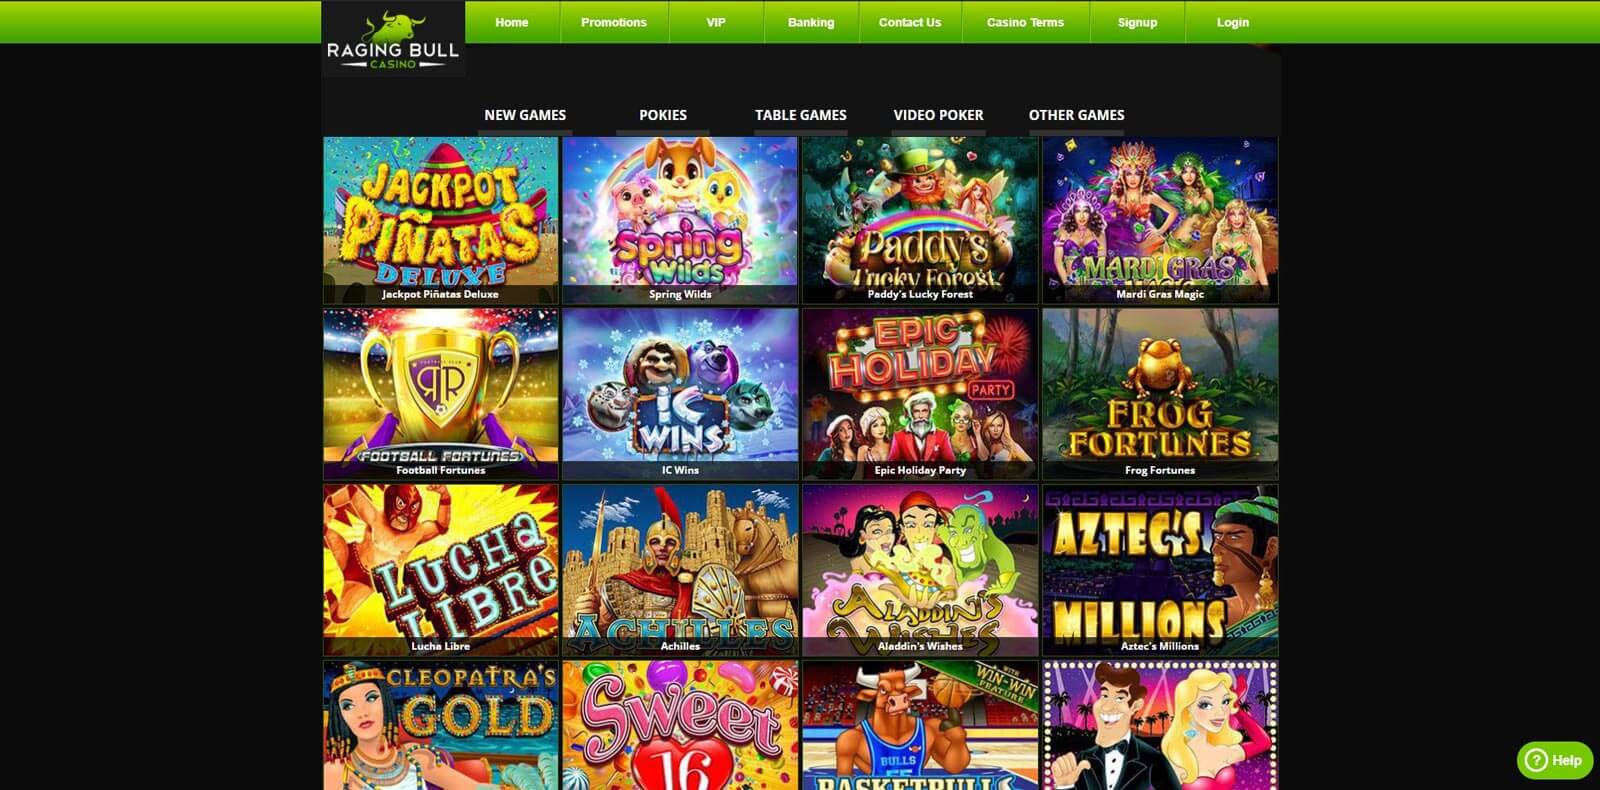Viewport: 1600px width, 790px height.
Task: Go to the Promotions page
Action: click(614, 22)
